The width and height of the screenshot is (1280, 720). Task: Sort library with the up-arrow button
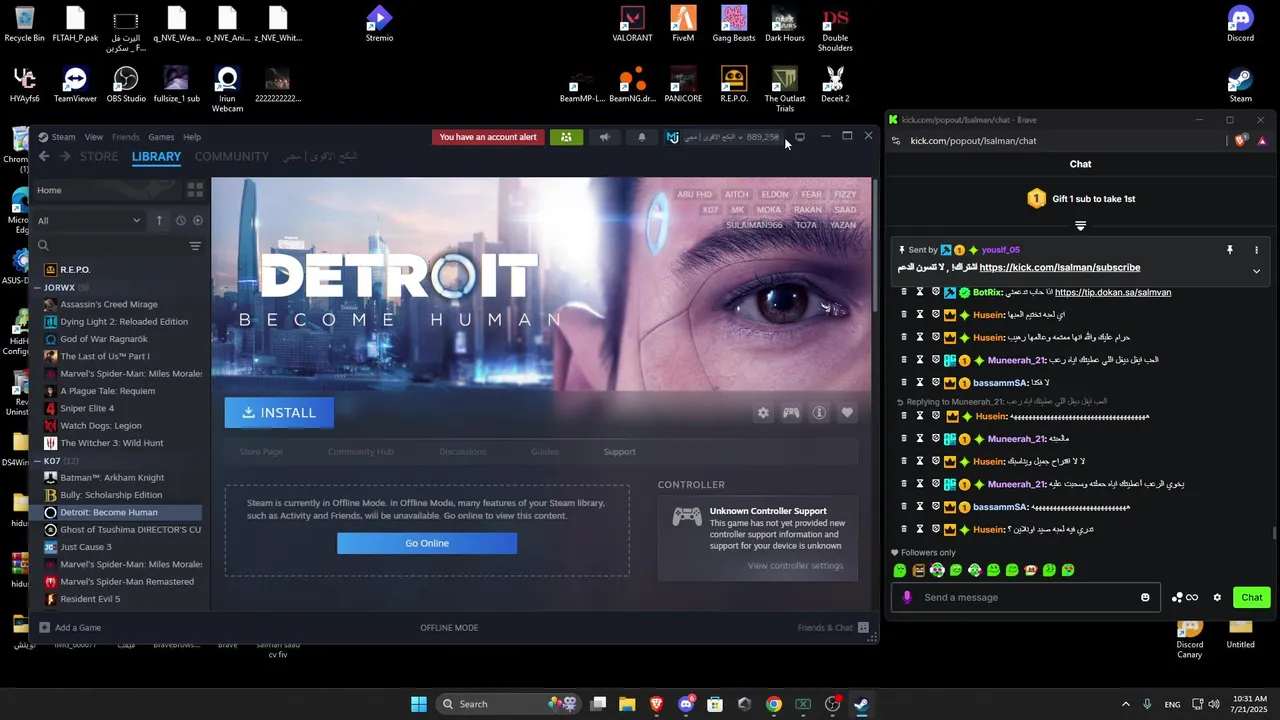(x=159, y=220)
